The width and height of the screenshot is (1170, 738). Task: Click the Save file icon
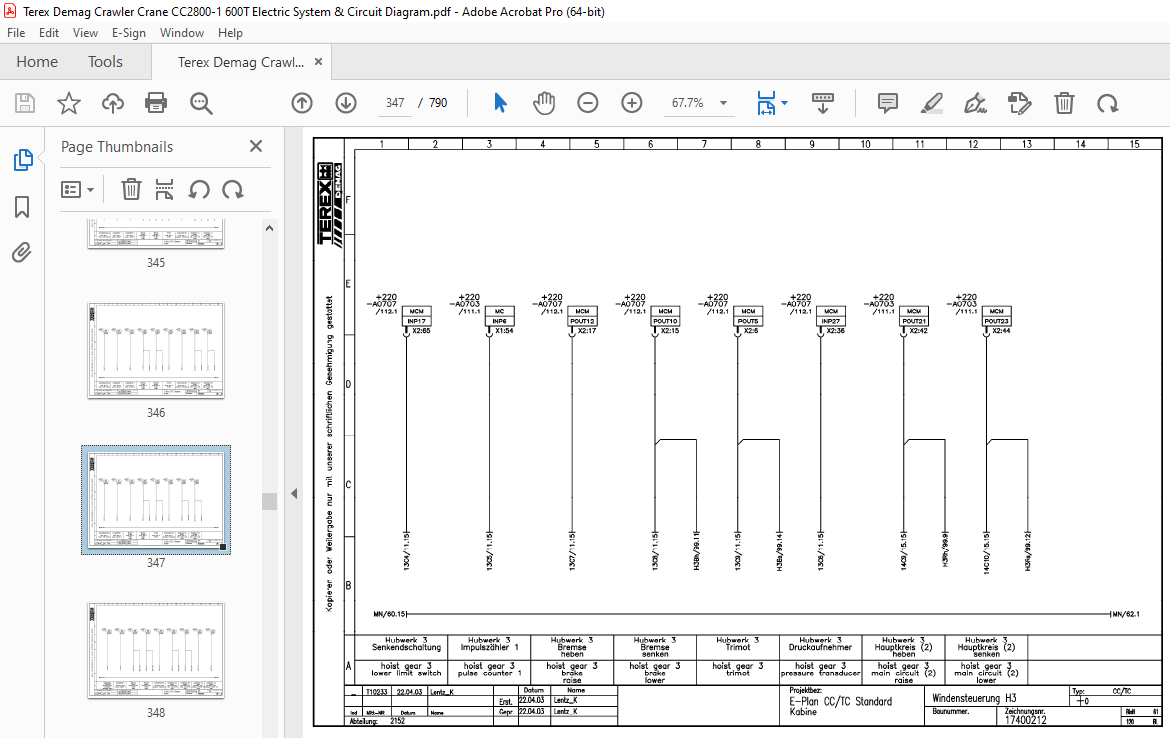tap(25, 103)
